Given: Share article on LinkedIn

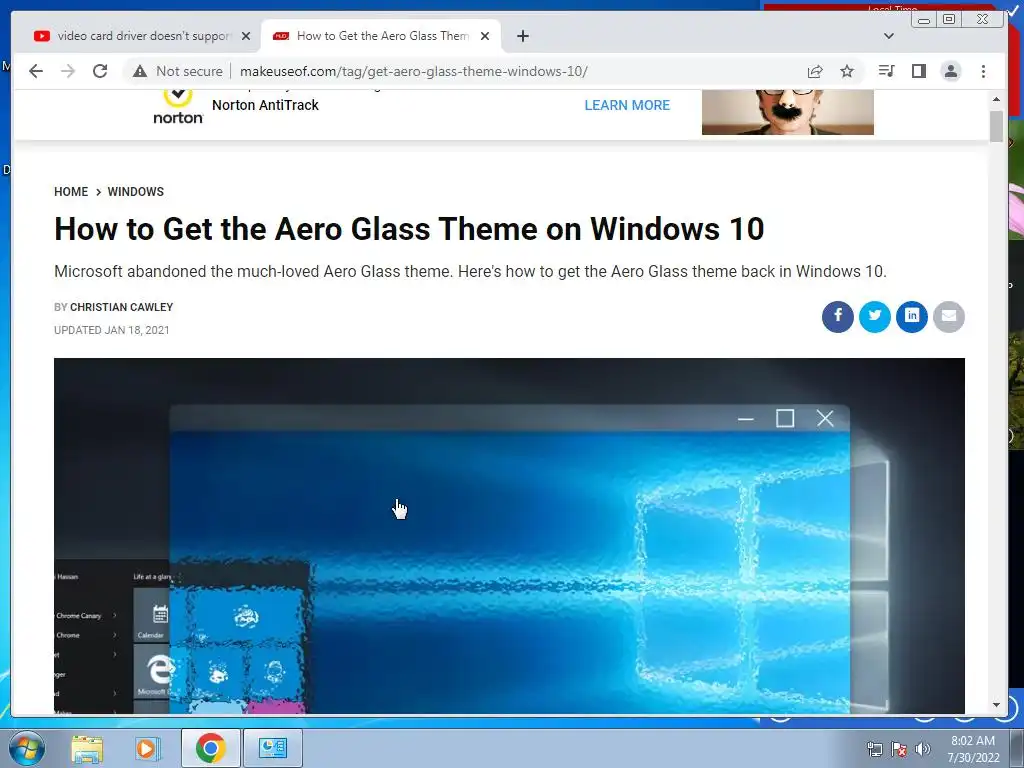Looking at the screenshot, I should click(912, 317).
